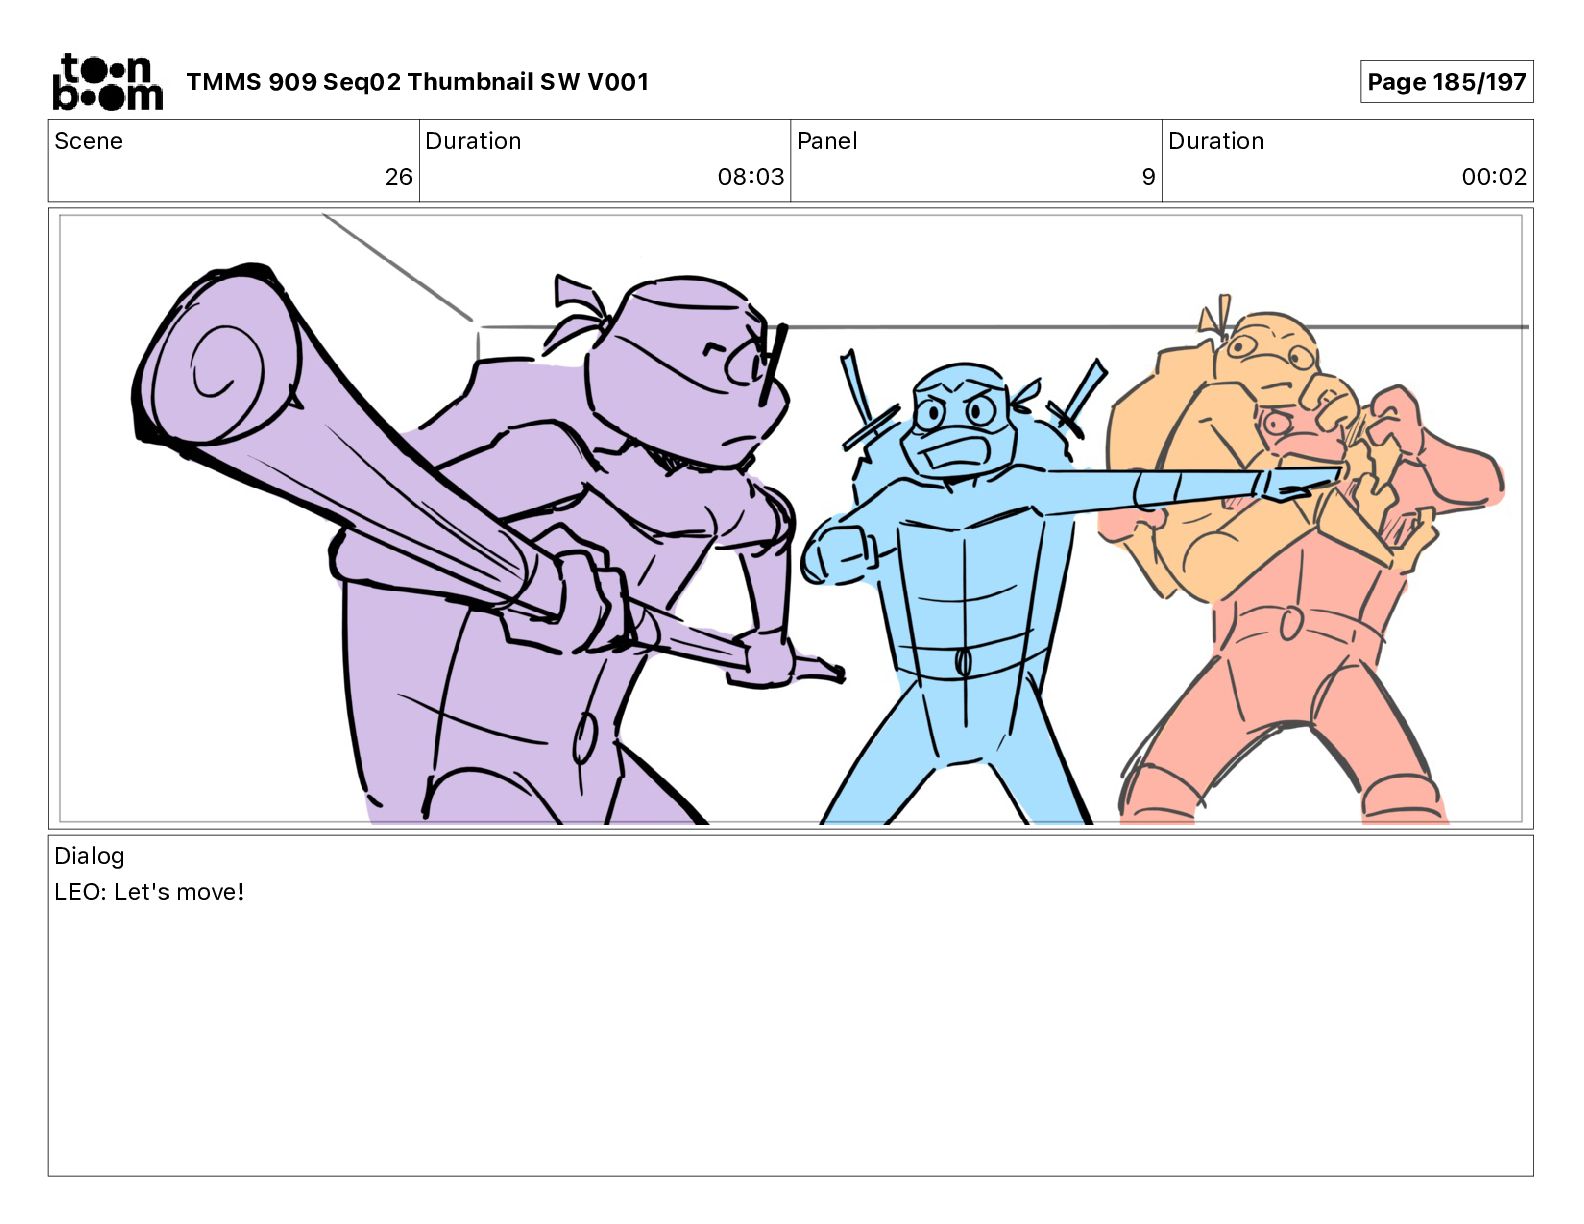The width and height of the screenshot is (1584, 1224).
Task: Click the scene number '26'
Action: (398, 177)
